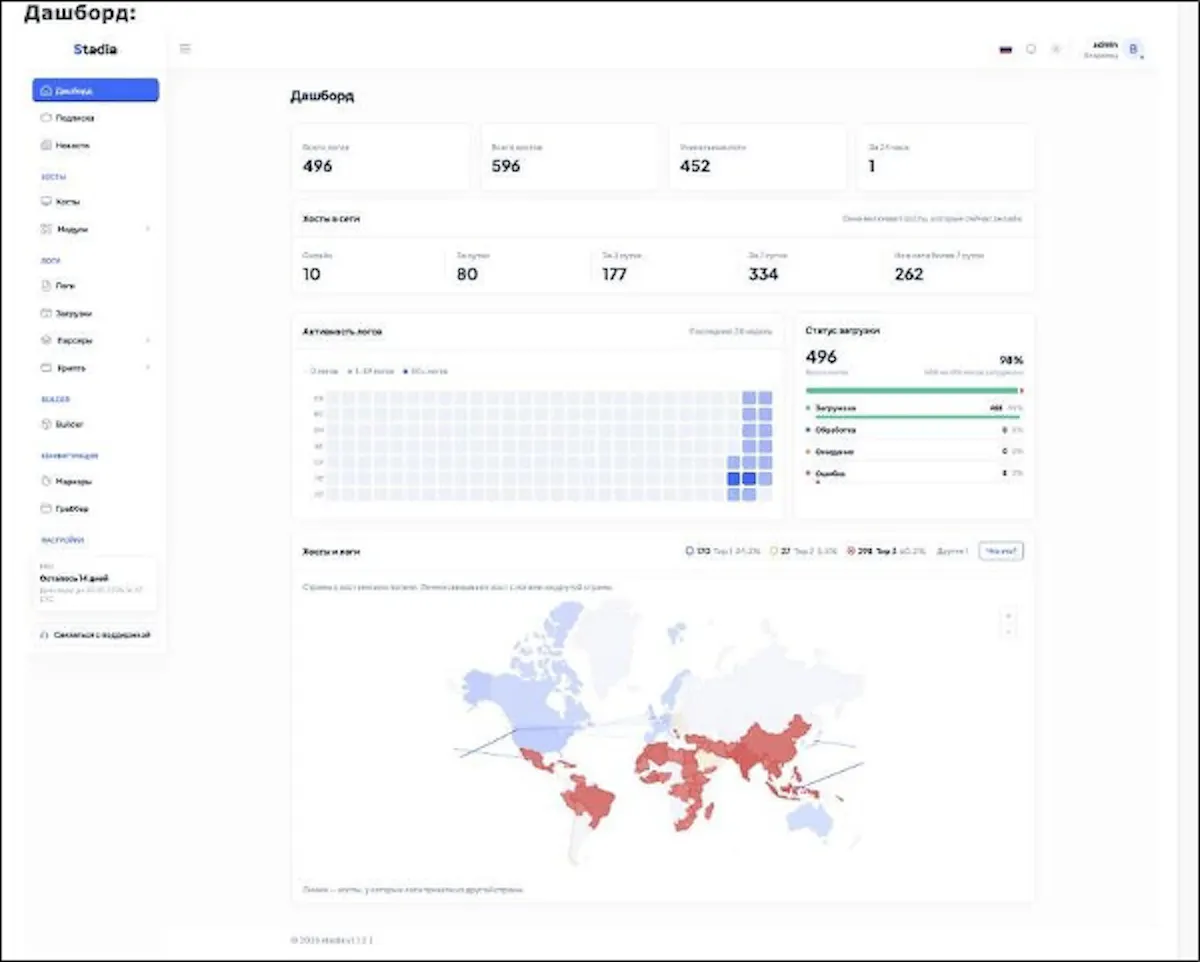
Task: Click the Загружено status row
Action: coord(914,408)
